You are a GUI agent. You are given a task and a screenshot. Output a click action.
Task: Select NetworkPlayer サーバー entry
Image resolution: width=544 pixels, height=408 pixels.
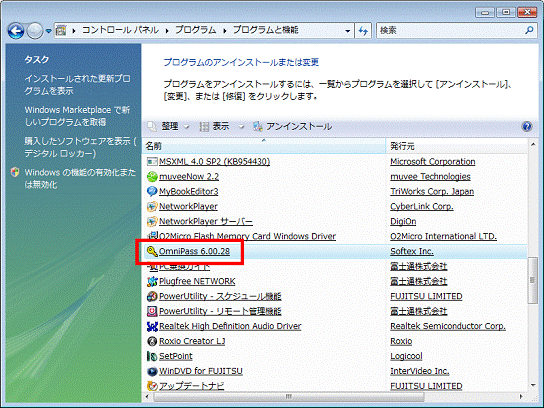[206, 221]
